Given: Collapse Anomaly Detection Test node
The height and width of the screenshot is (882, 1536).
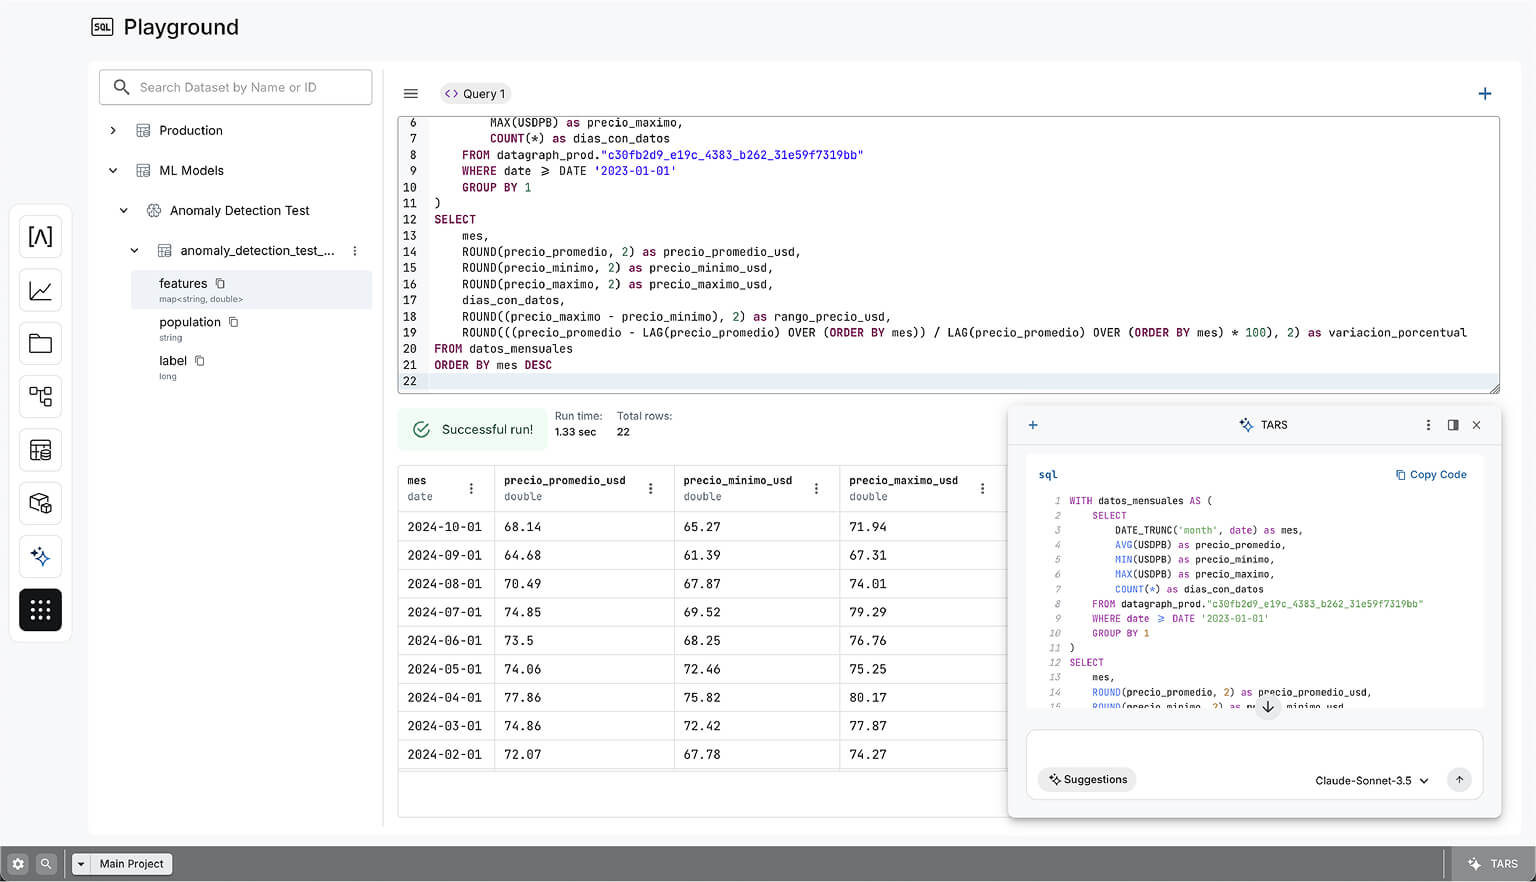Looking at the screenshot, I should click(124, 211).
